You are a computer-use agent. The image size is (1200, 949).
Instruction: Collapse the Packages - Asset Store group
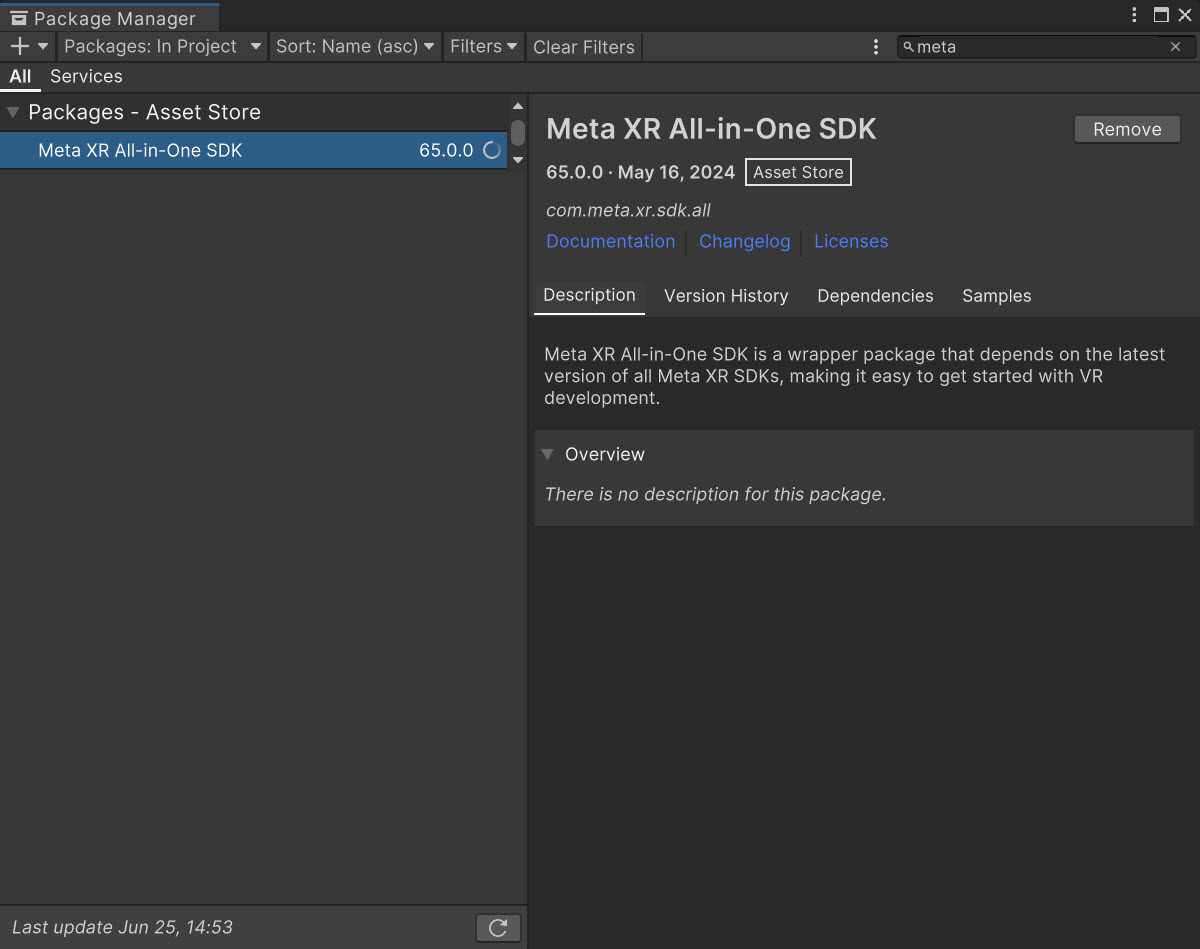click(x=13, y=112)
